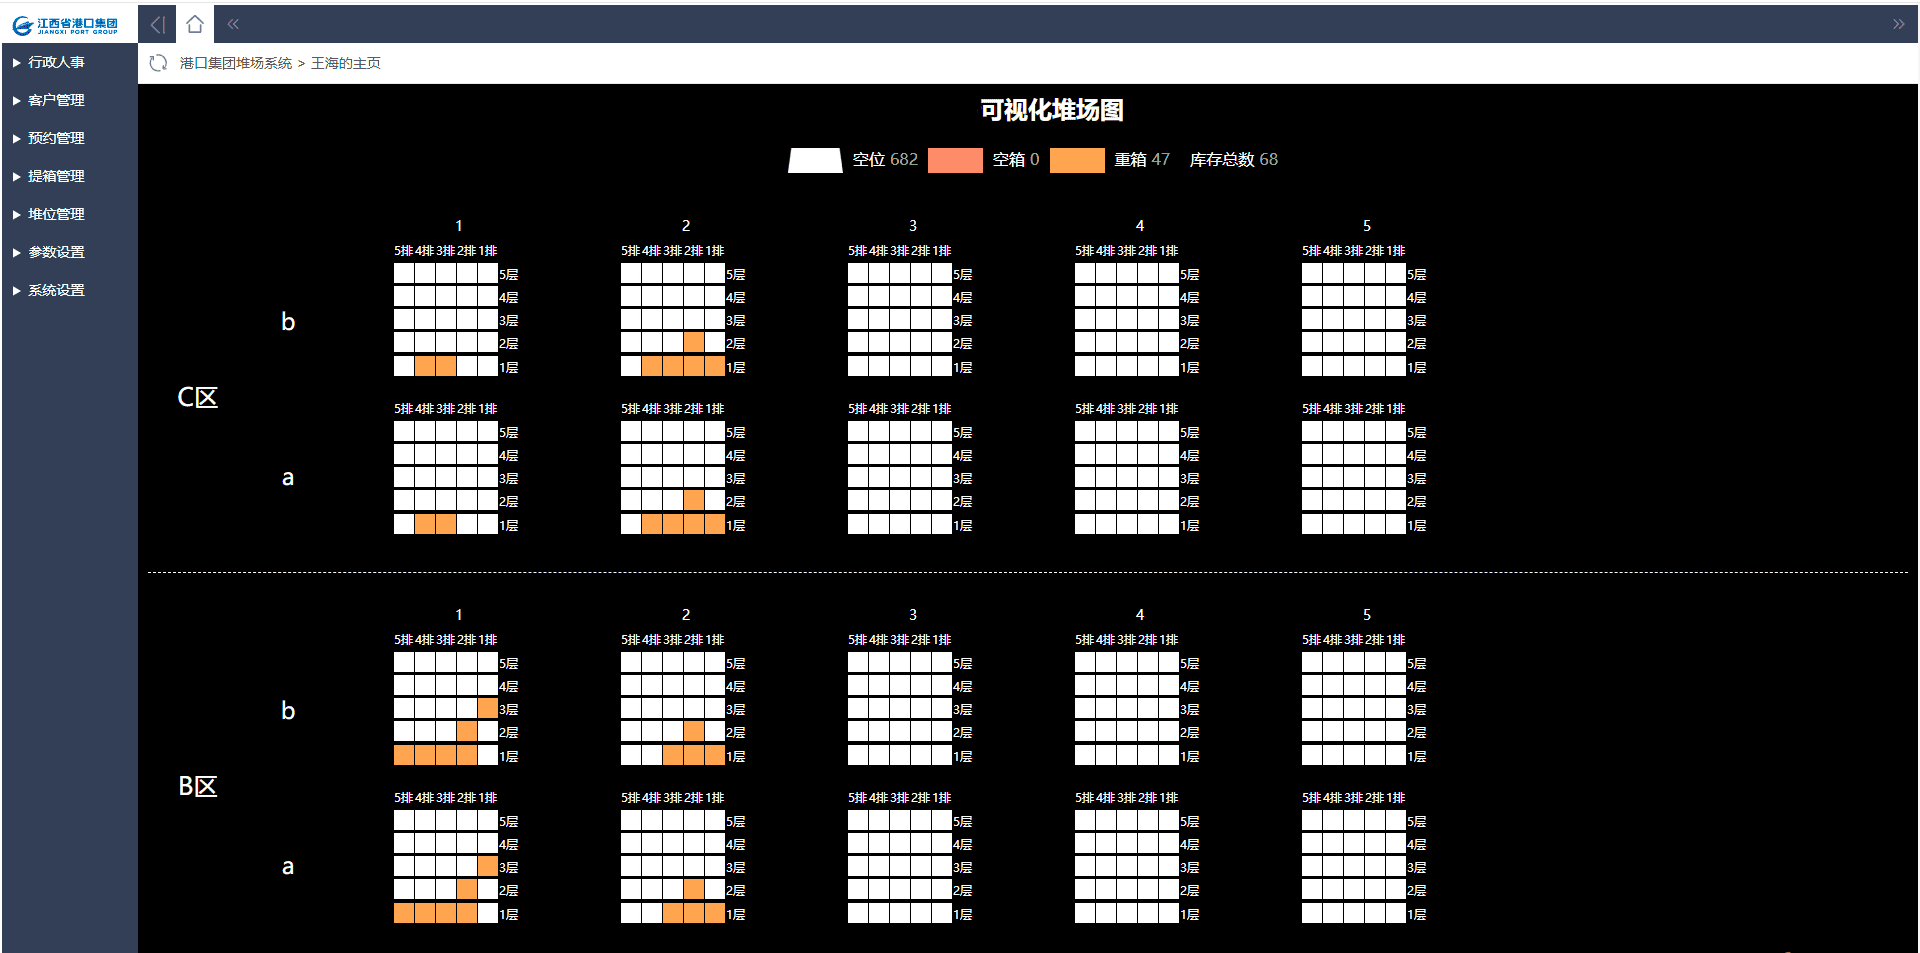Open the 提箱管理 sidebar item
1920x953 pixels.
[x=56, y=176]
